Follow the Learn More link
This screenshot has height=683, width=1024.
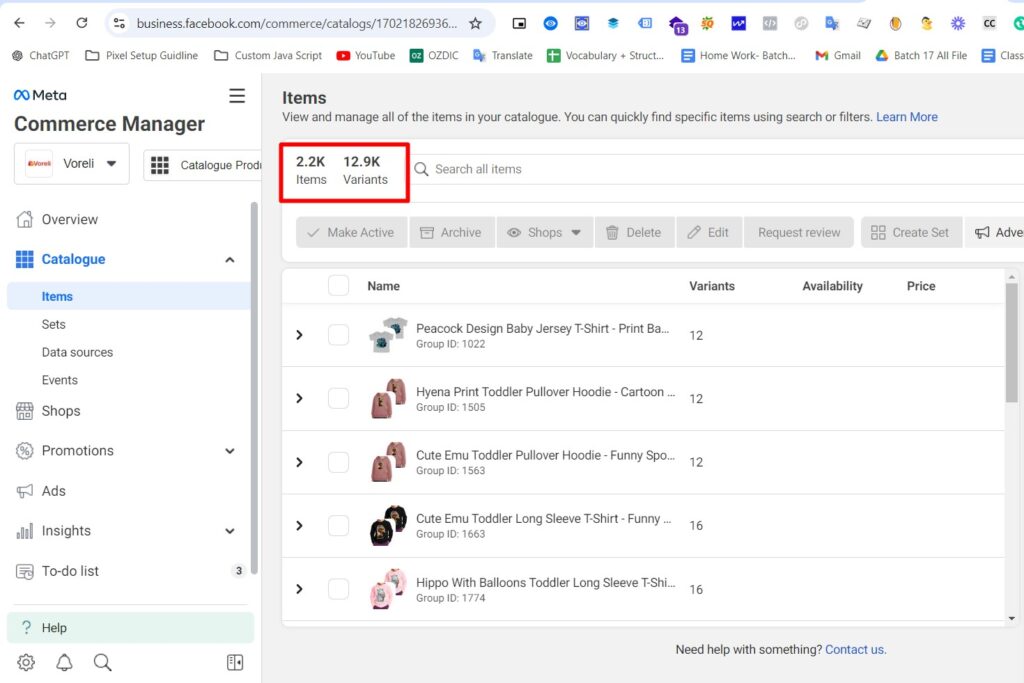(x=906, y=117)
